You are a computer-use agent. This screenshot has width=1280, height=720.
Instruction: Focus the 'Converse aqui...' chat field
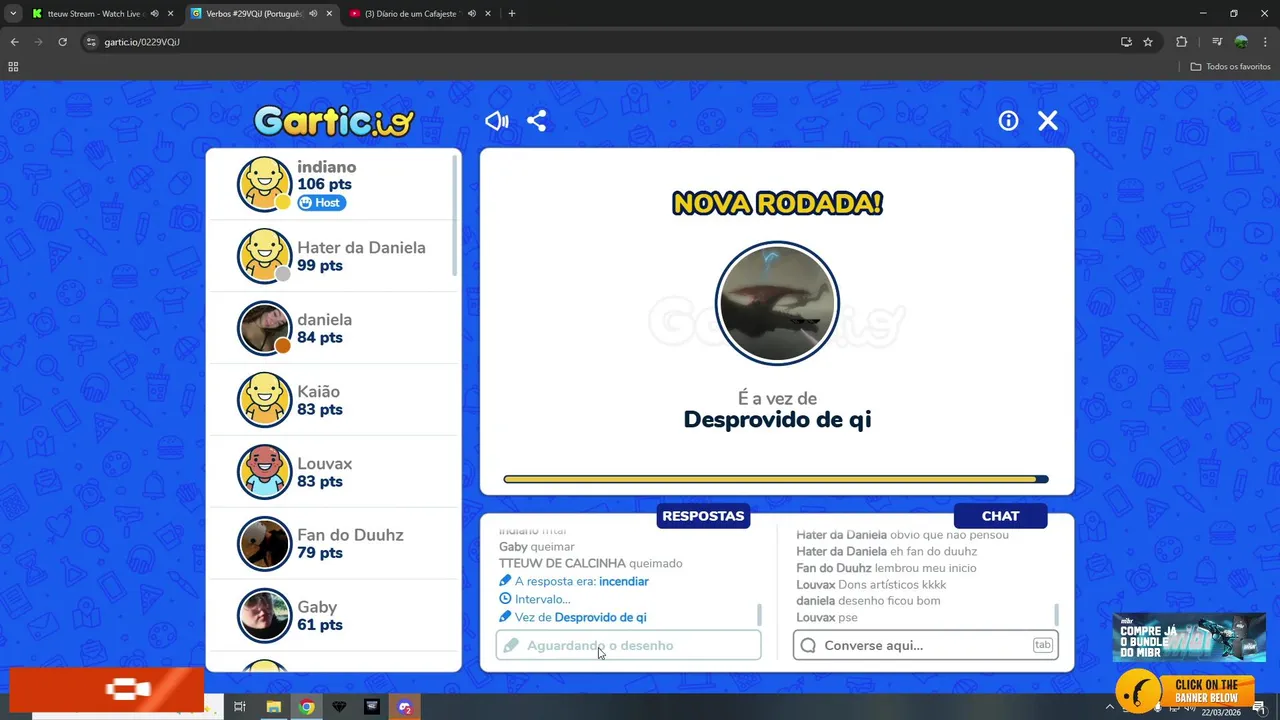(x=925, y=645)
